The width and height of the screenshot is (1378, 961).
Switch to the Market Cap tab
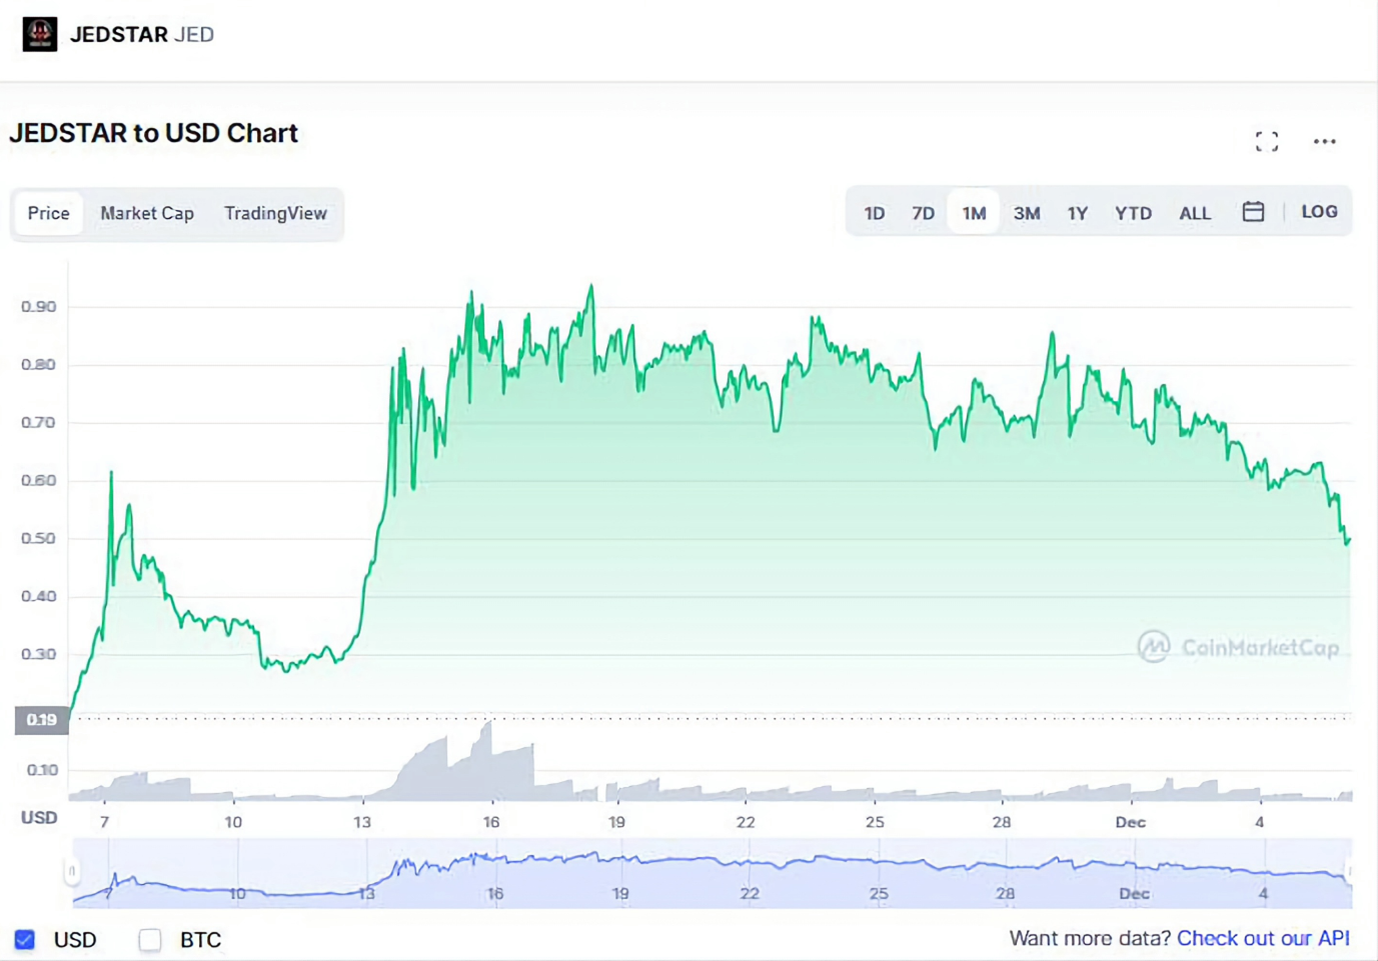[x=147, y=213]
